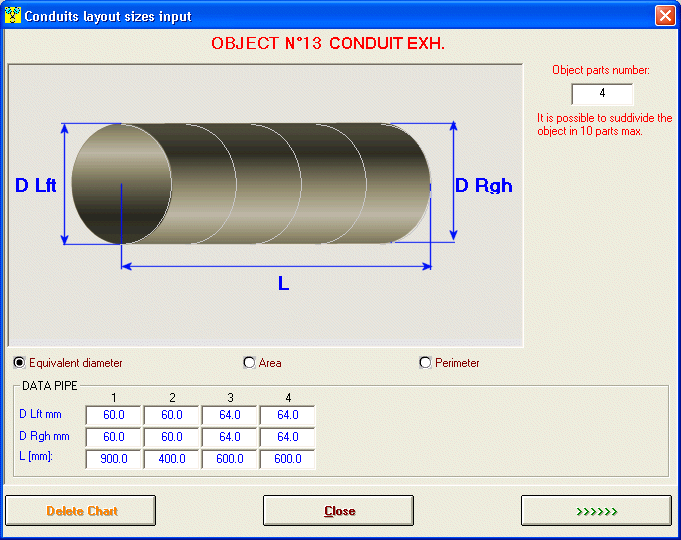Screen dimensions: 681x540
Task: Click the 'D Rgh mm' row label
Action: [x=44, y=436]
